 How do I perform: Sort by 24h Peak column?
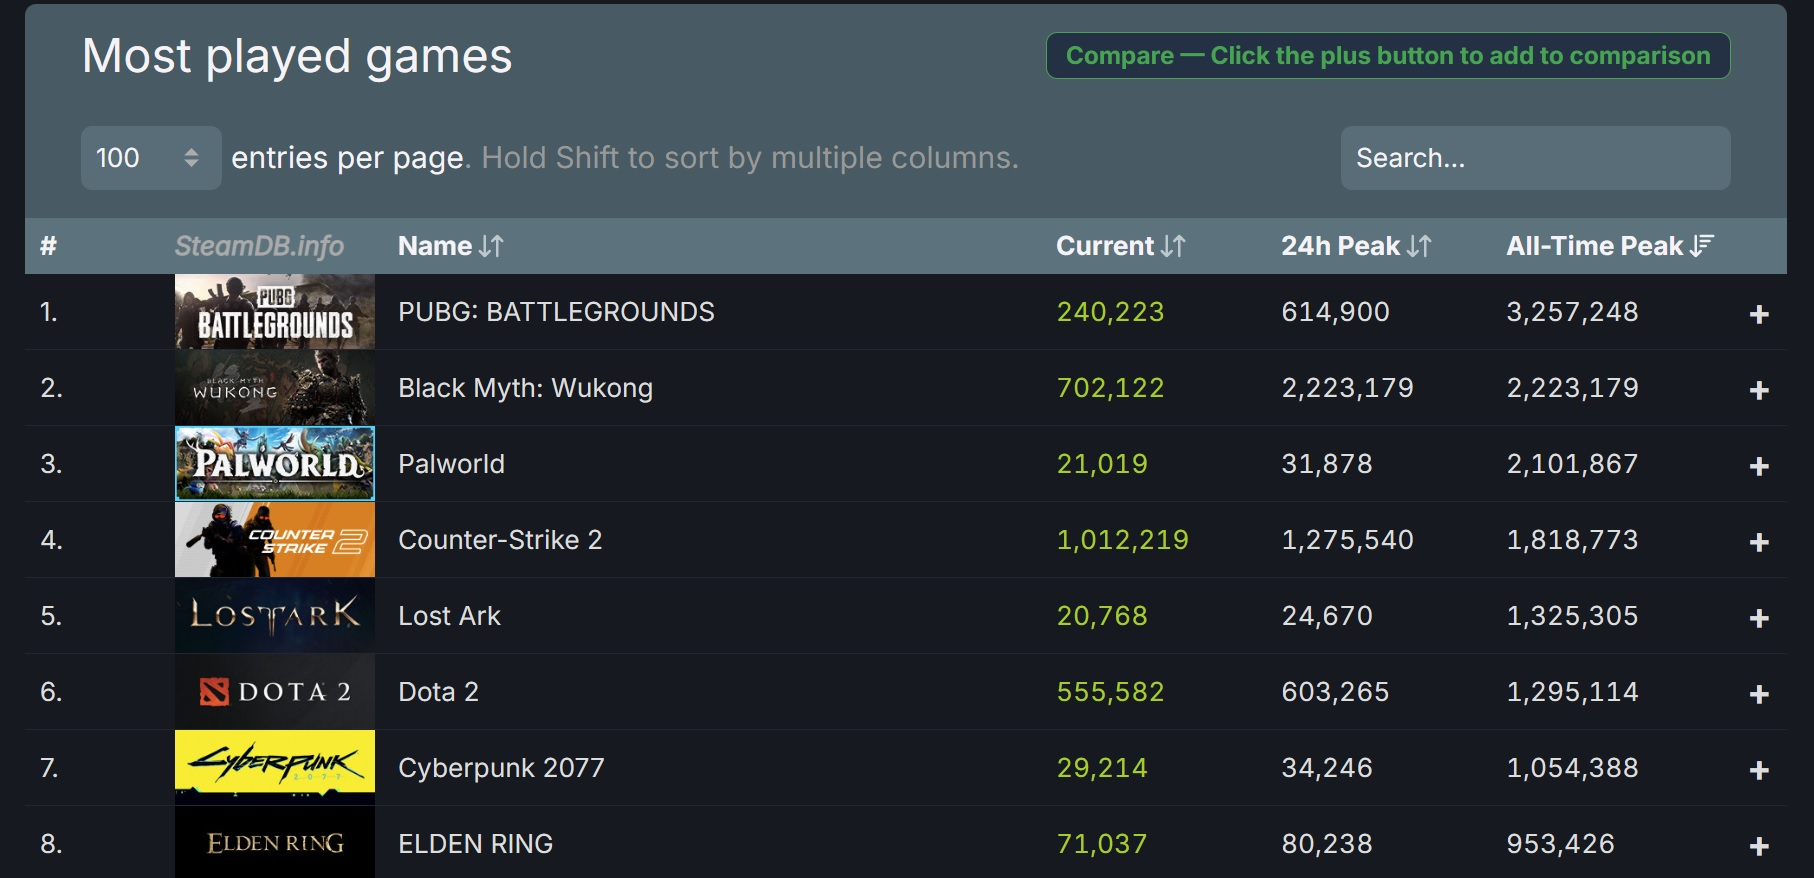pos(1357,246)
